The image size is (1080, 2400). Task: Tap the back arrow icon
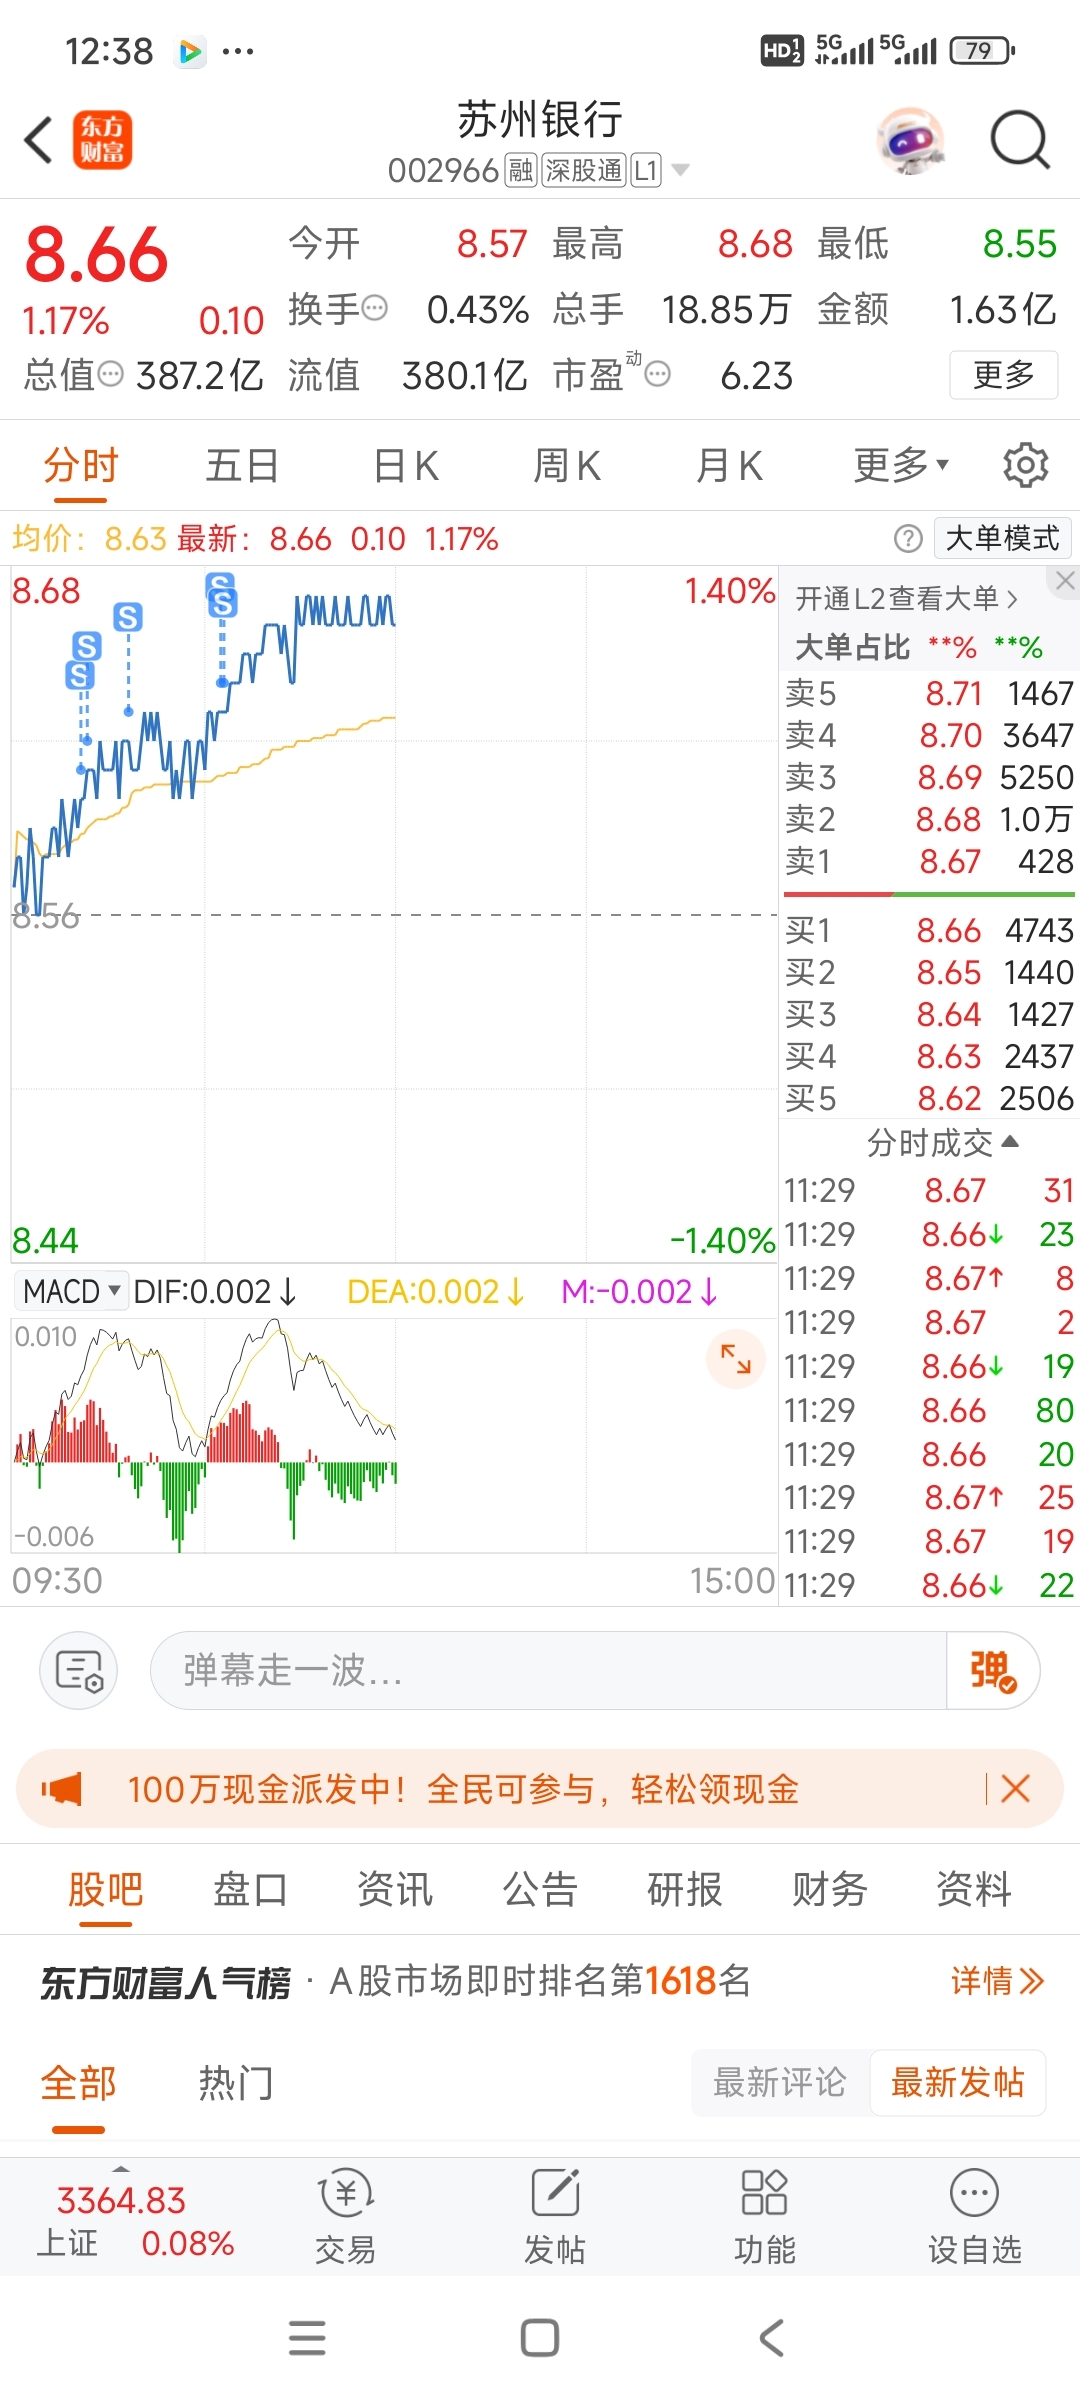(38, 140)
